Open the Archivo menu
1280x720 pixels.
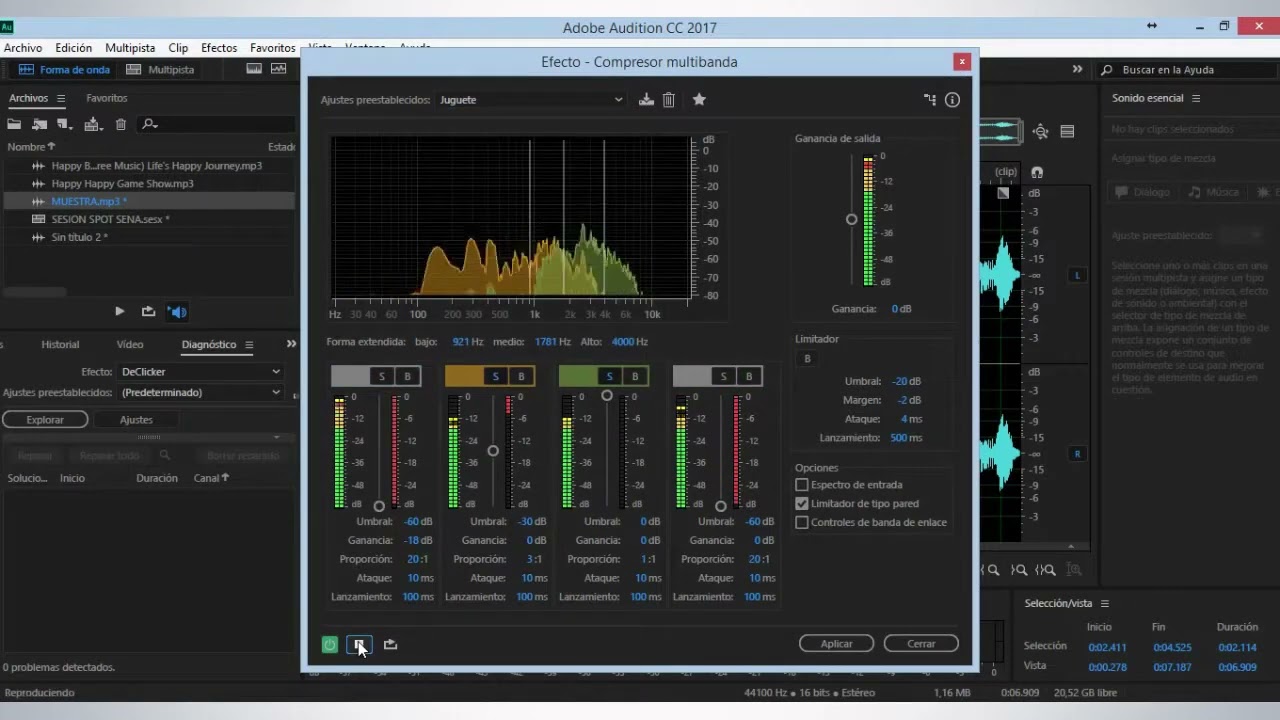point(23,48)
